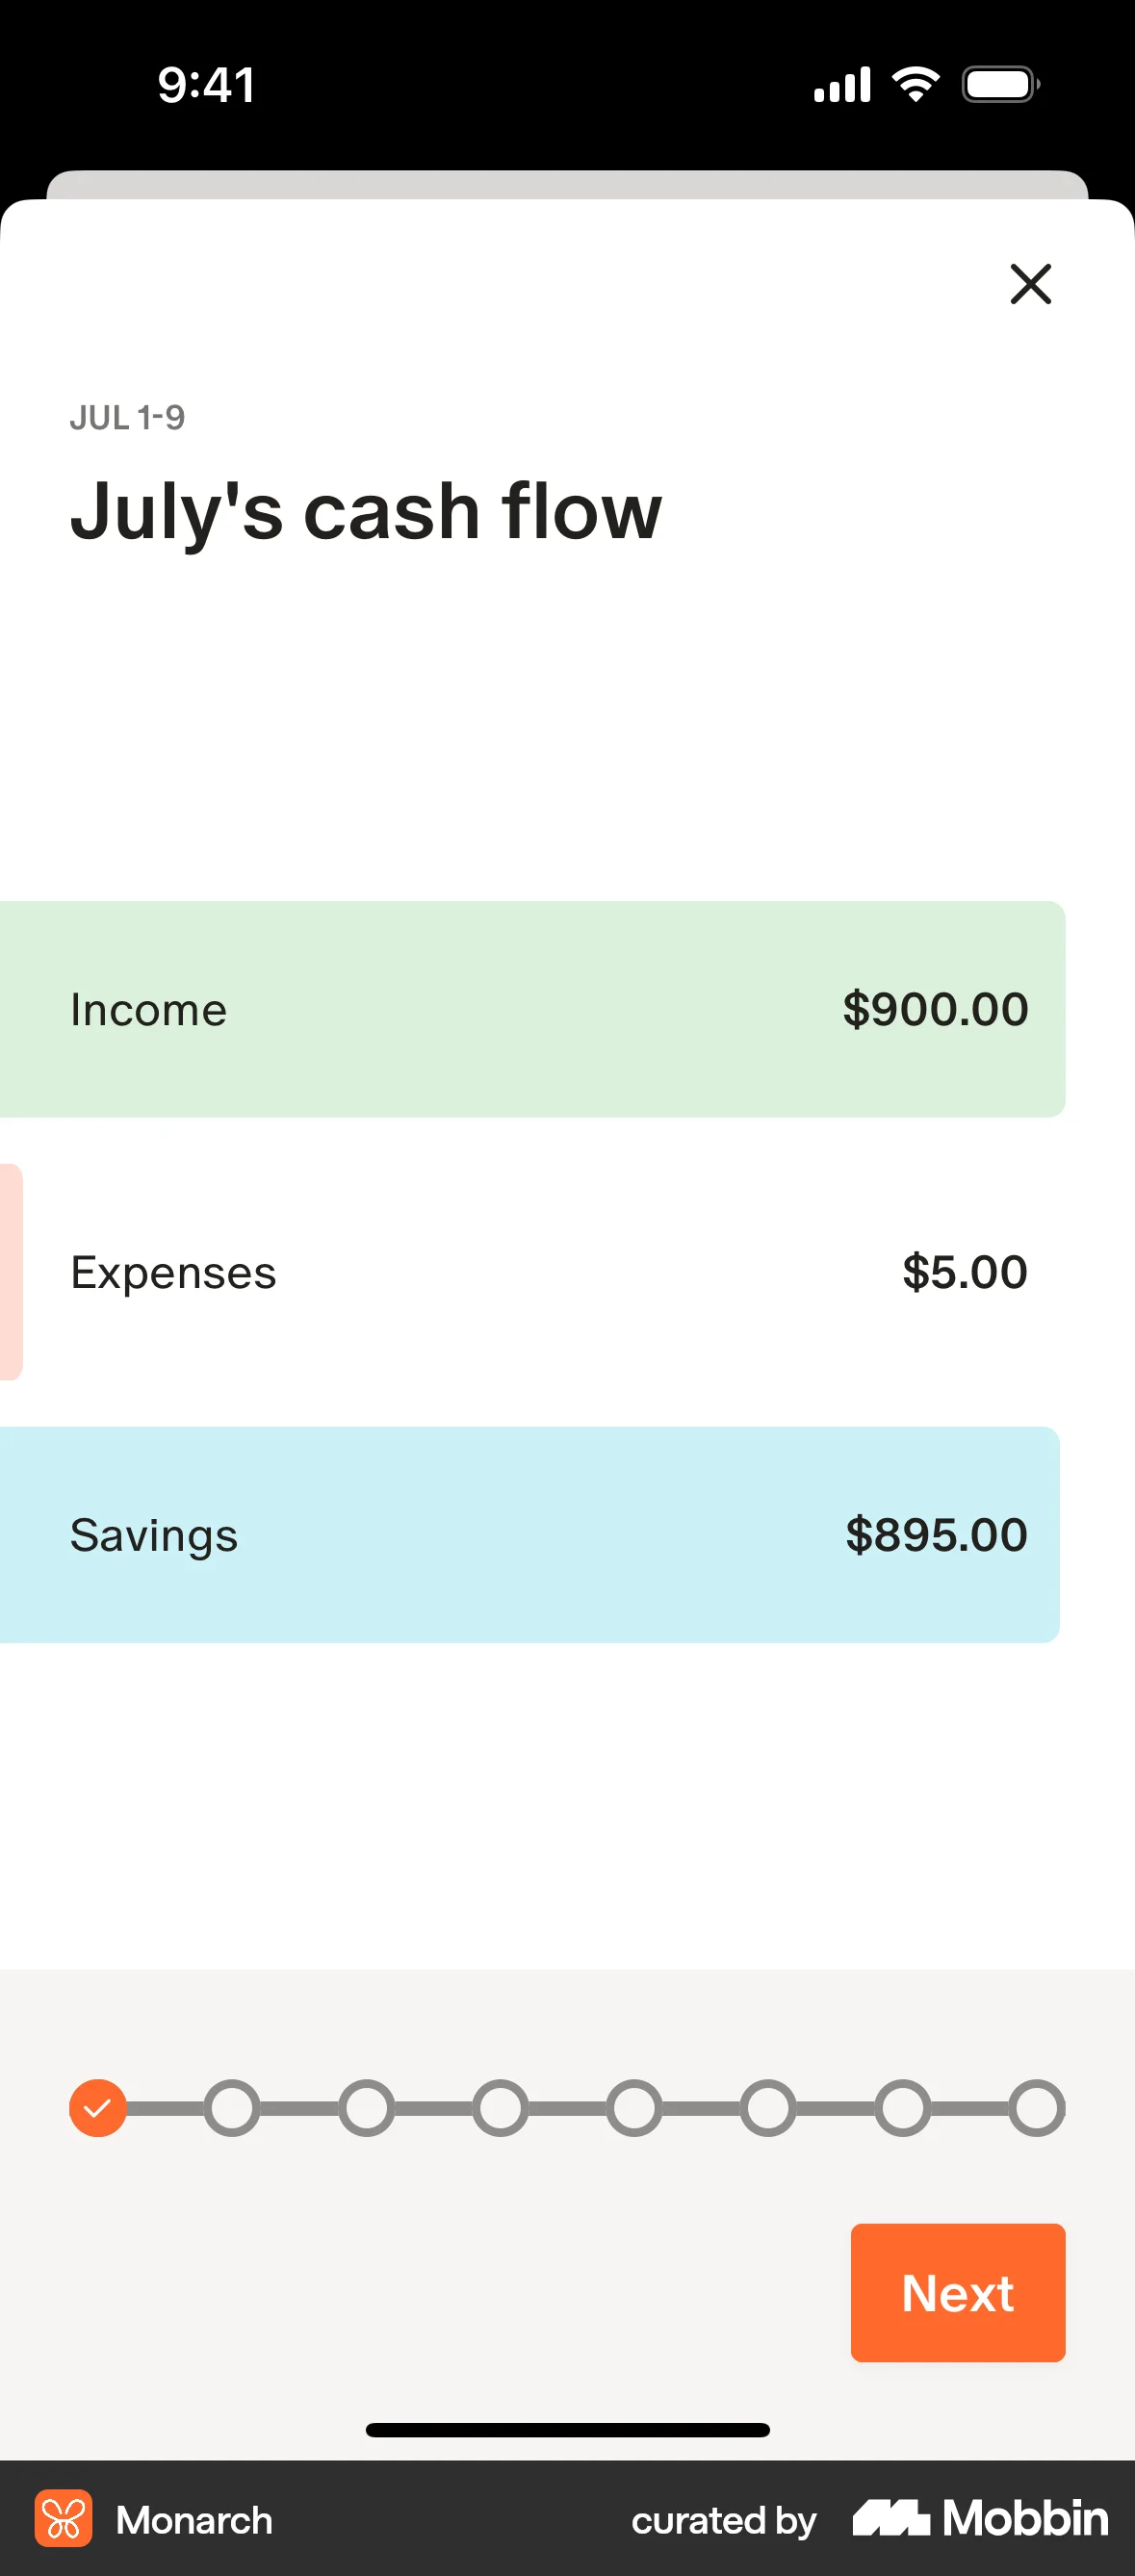
Task: Click the Monarch butterfly logo icon
Action: pos(63,2518)
